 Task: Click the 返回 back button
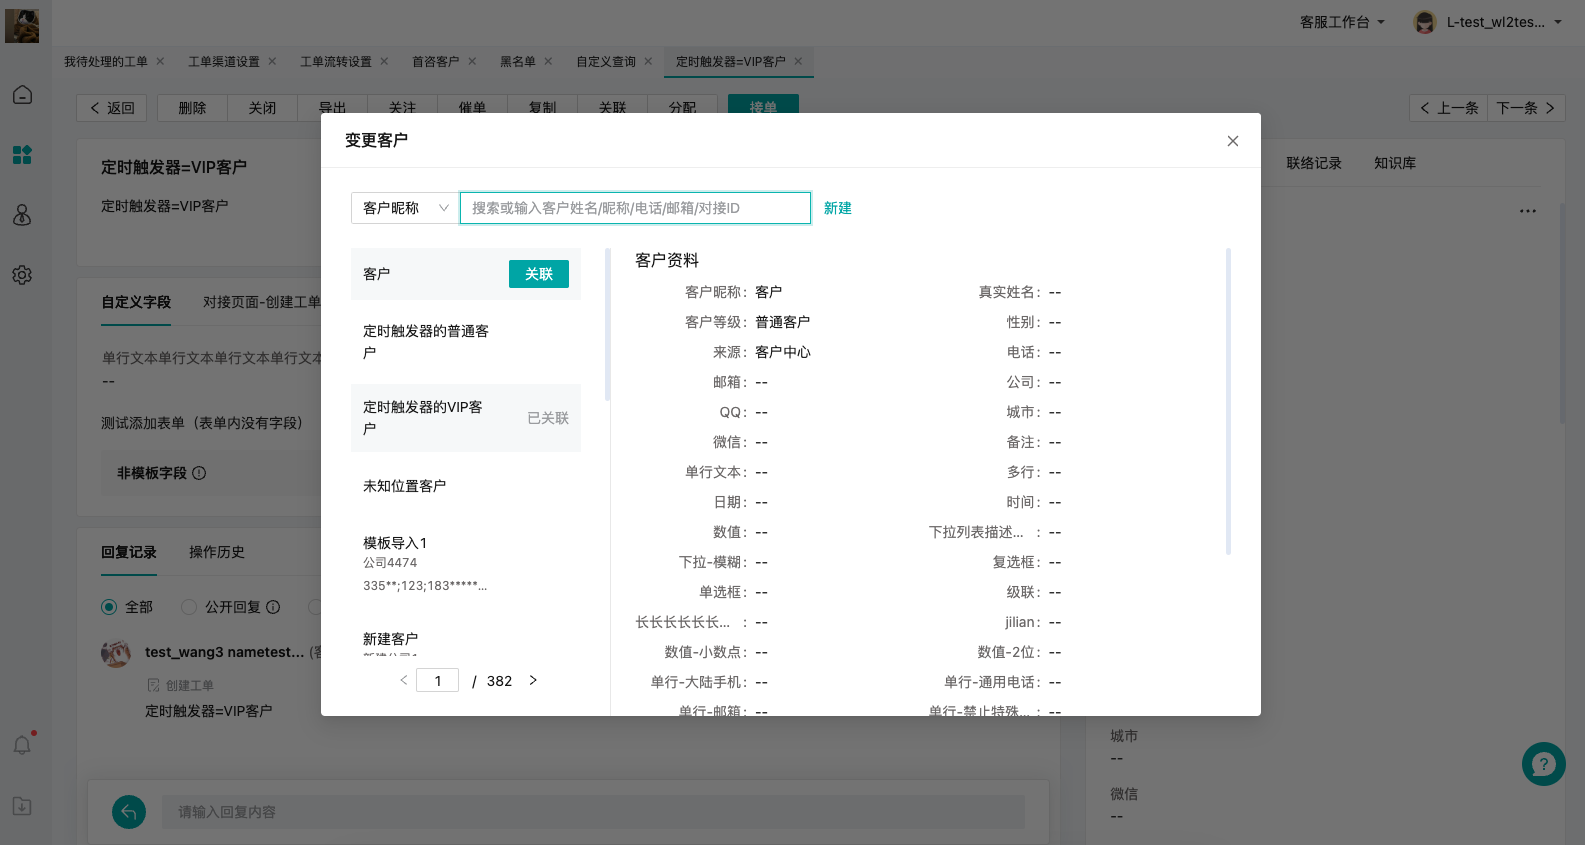click(112, 108)
